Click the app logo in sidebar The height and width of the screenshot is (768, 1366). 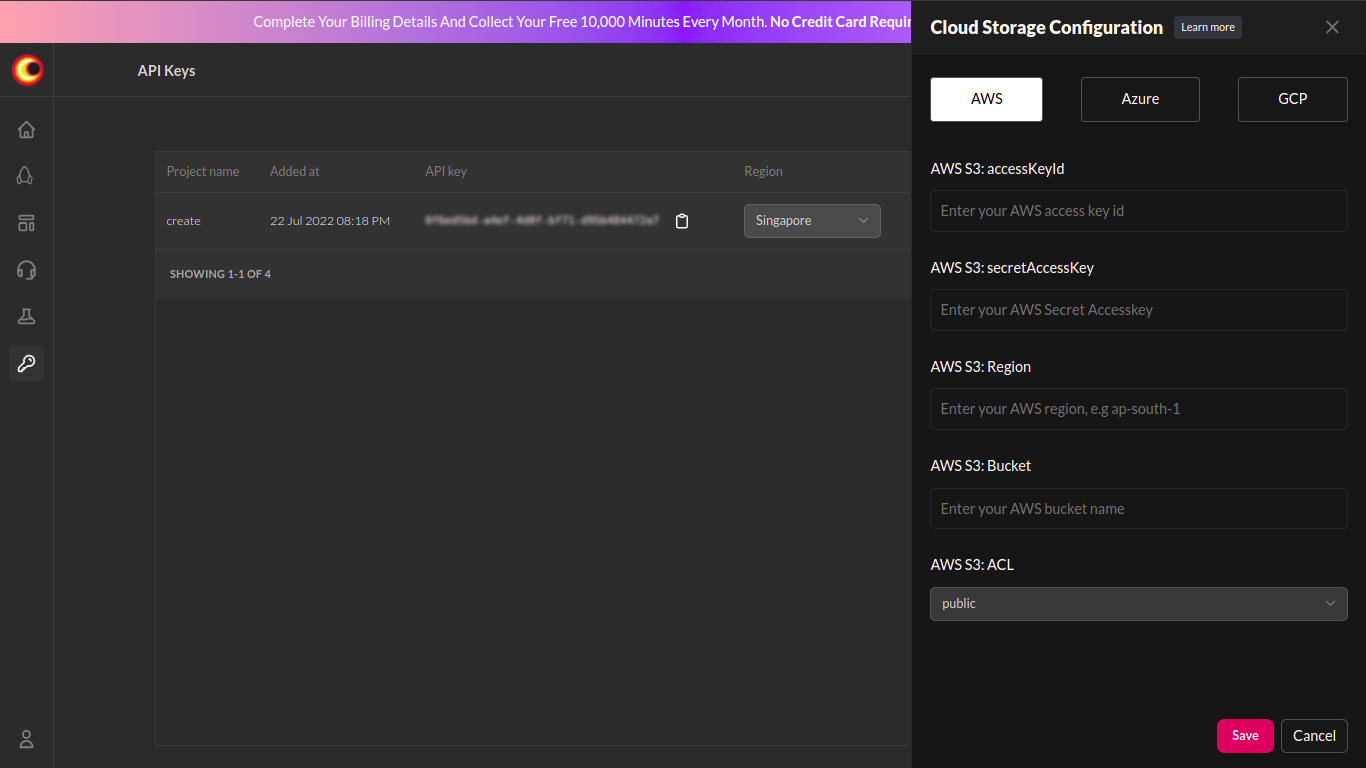point(27,70)
